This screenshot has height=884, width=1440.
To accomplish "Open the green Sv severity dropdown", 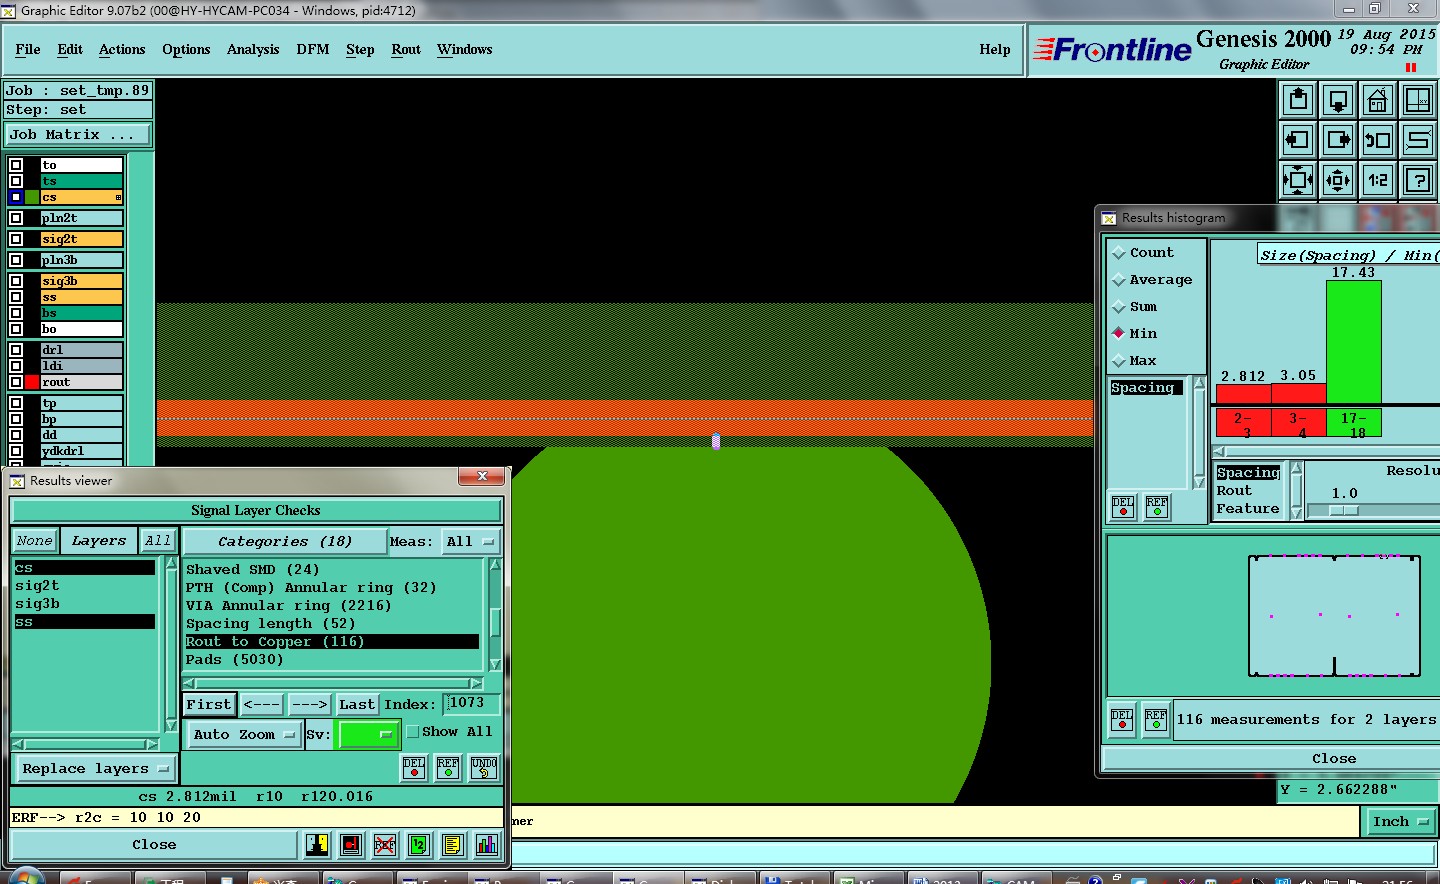I will (369, 735).
